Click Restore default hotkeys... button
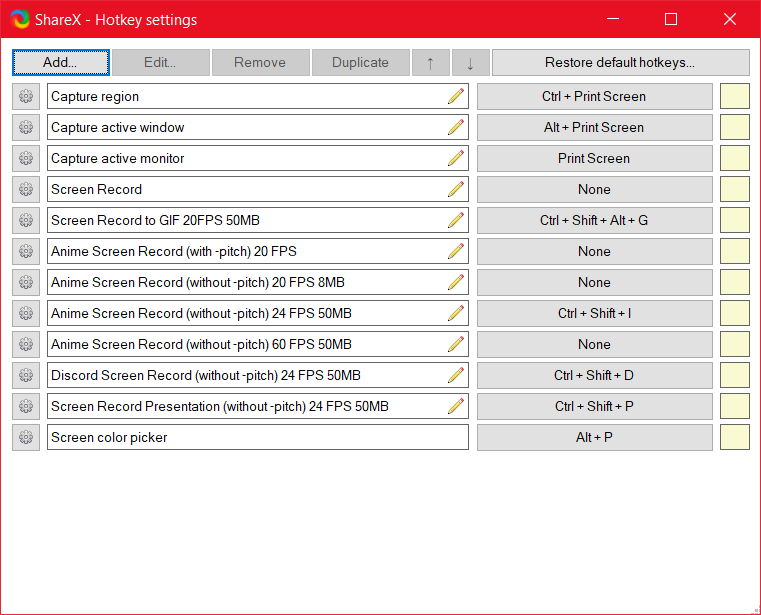The width and height of the screenshot is (761, 615). [621, 62]
